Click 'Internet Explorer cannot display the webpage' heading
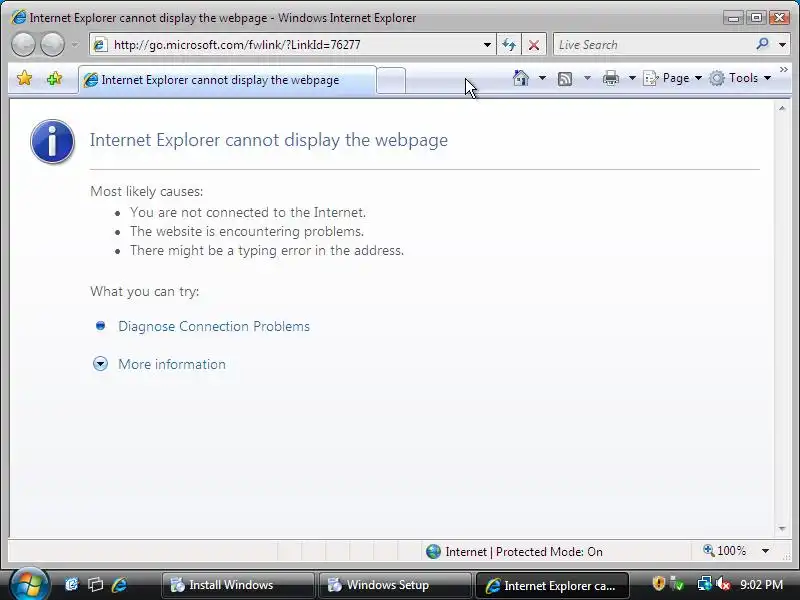This screenshot has height=600, width=800. [x=269, y=140]
